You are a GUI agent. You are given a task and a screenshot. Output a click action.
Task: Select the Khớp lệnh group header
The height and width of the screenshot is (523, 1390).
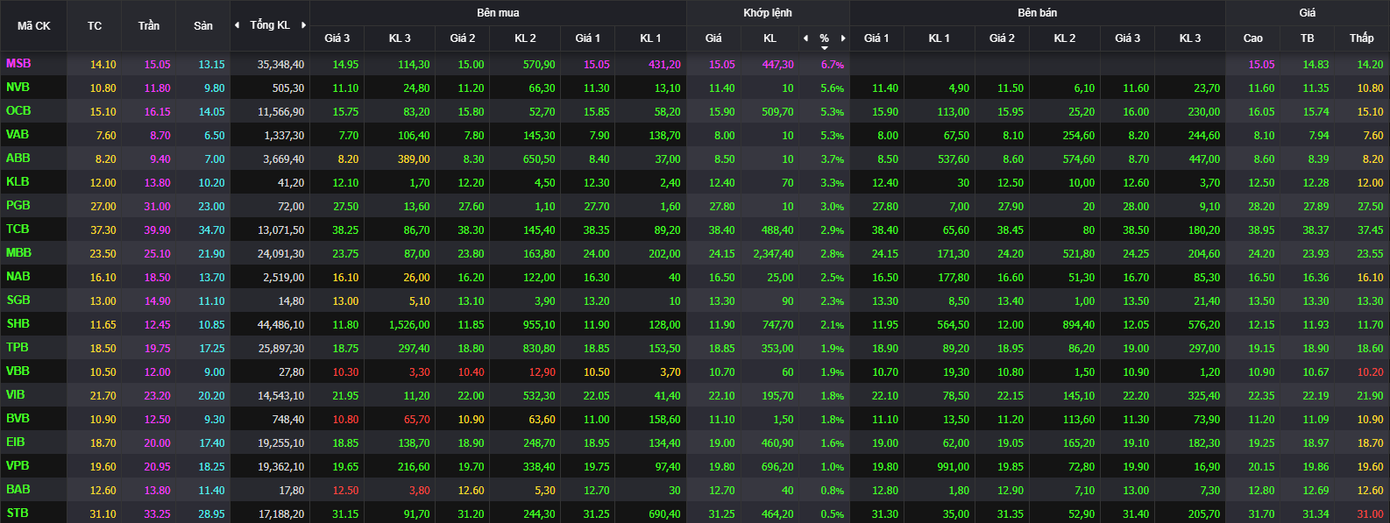tap(767, 12)
